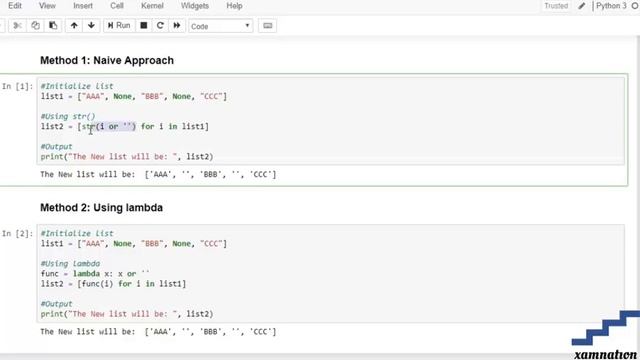Screen dimensions: 640x360
Task: Click the list1 definition in cell In [2]
Action: click(x=133, y=244)
